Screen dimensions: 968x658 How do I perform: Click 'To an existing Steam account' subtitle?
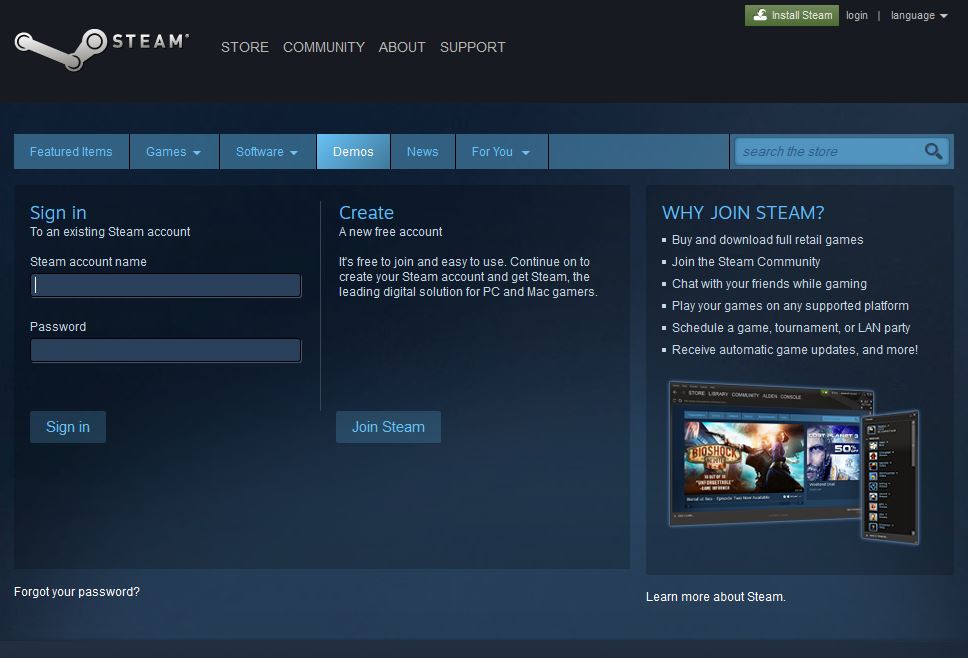pyautogui.click(x=110, y=231)
